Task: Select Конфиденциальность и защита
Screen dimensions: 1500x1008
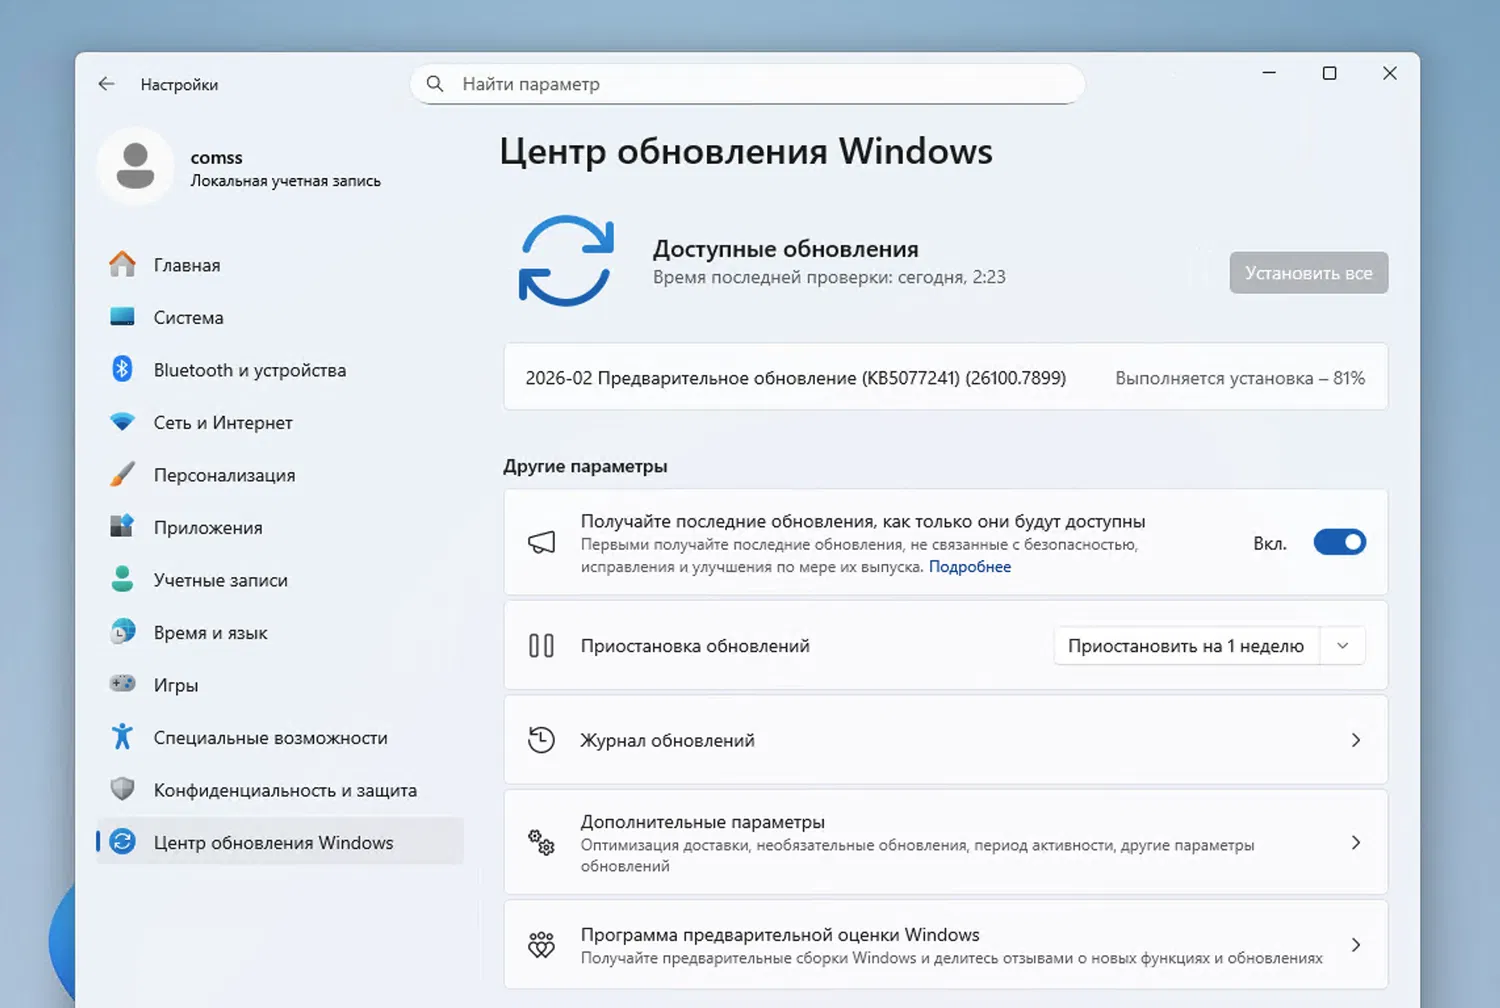Action: [x=280, y=790]
